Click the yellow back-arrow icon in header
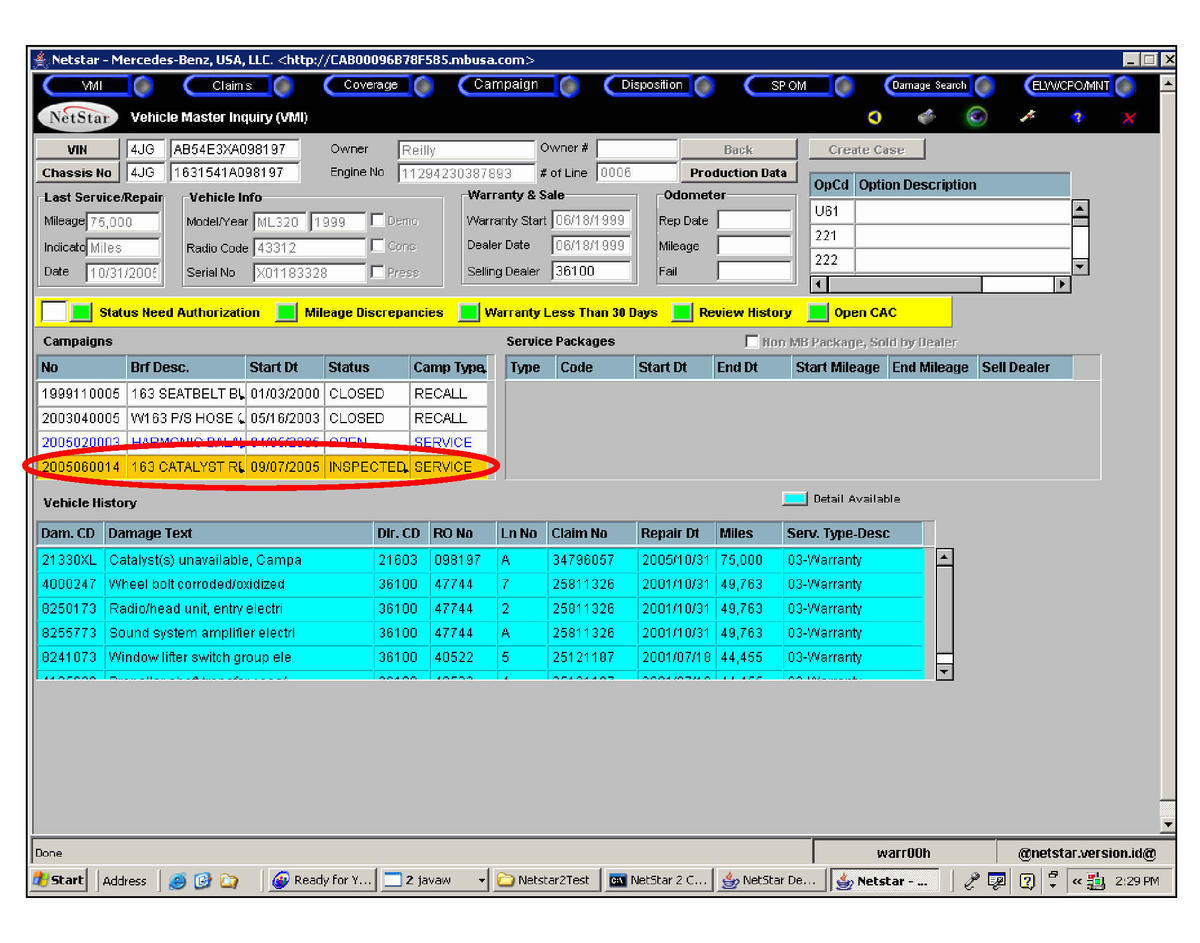This screenshot has height=943, width=1200. coord(875,118)
